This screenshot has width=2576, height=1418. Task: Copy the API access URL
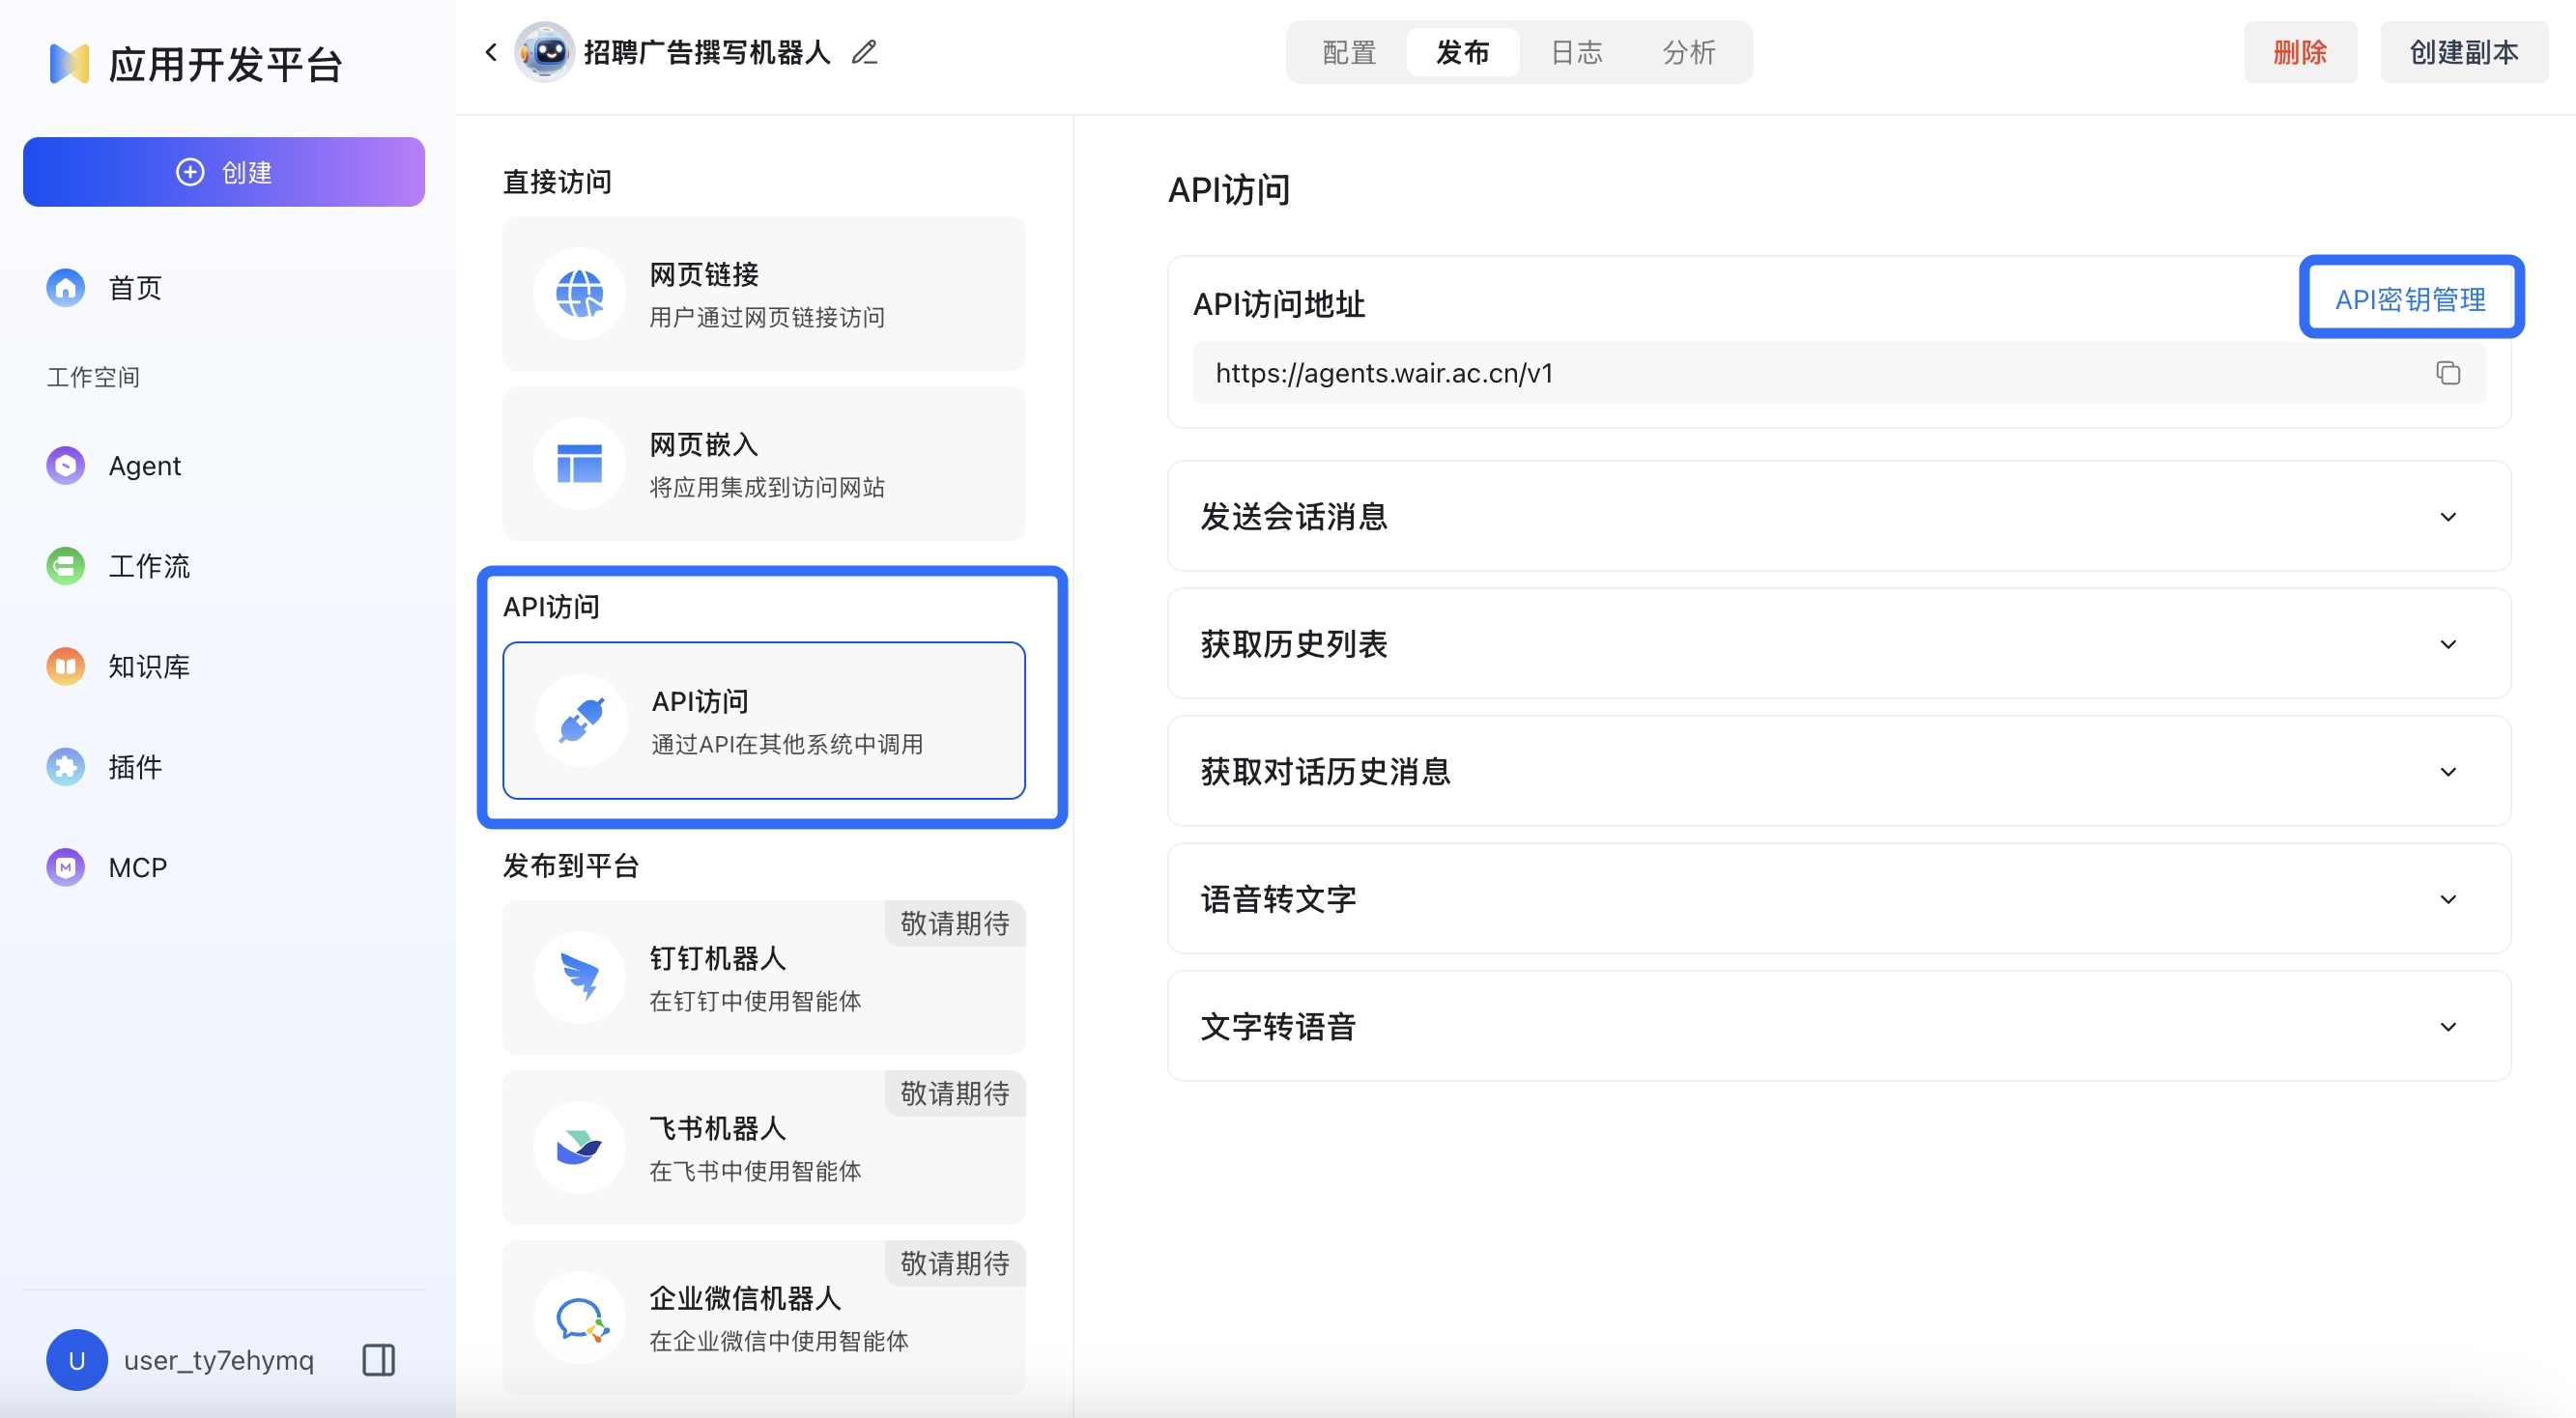pos(2448,373)
